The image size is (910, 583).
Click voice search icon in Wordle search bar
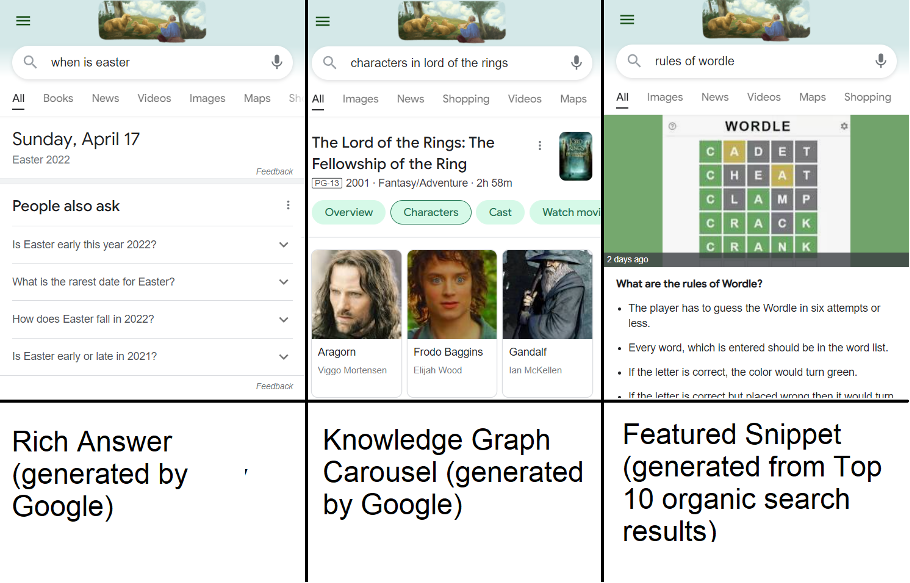[x=881, y=61]
